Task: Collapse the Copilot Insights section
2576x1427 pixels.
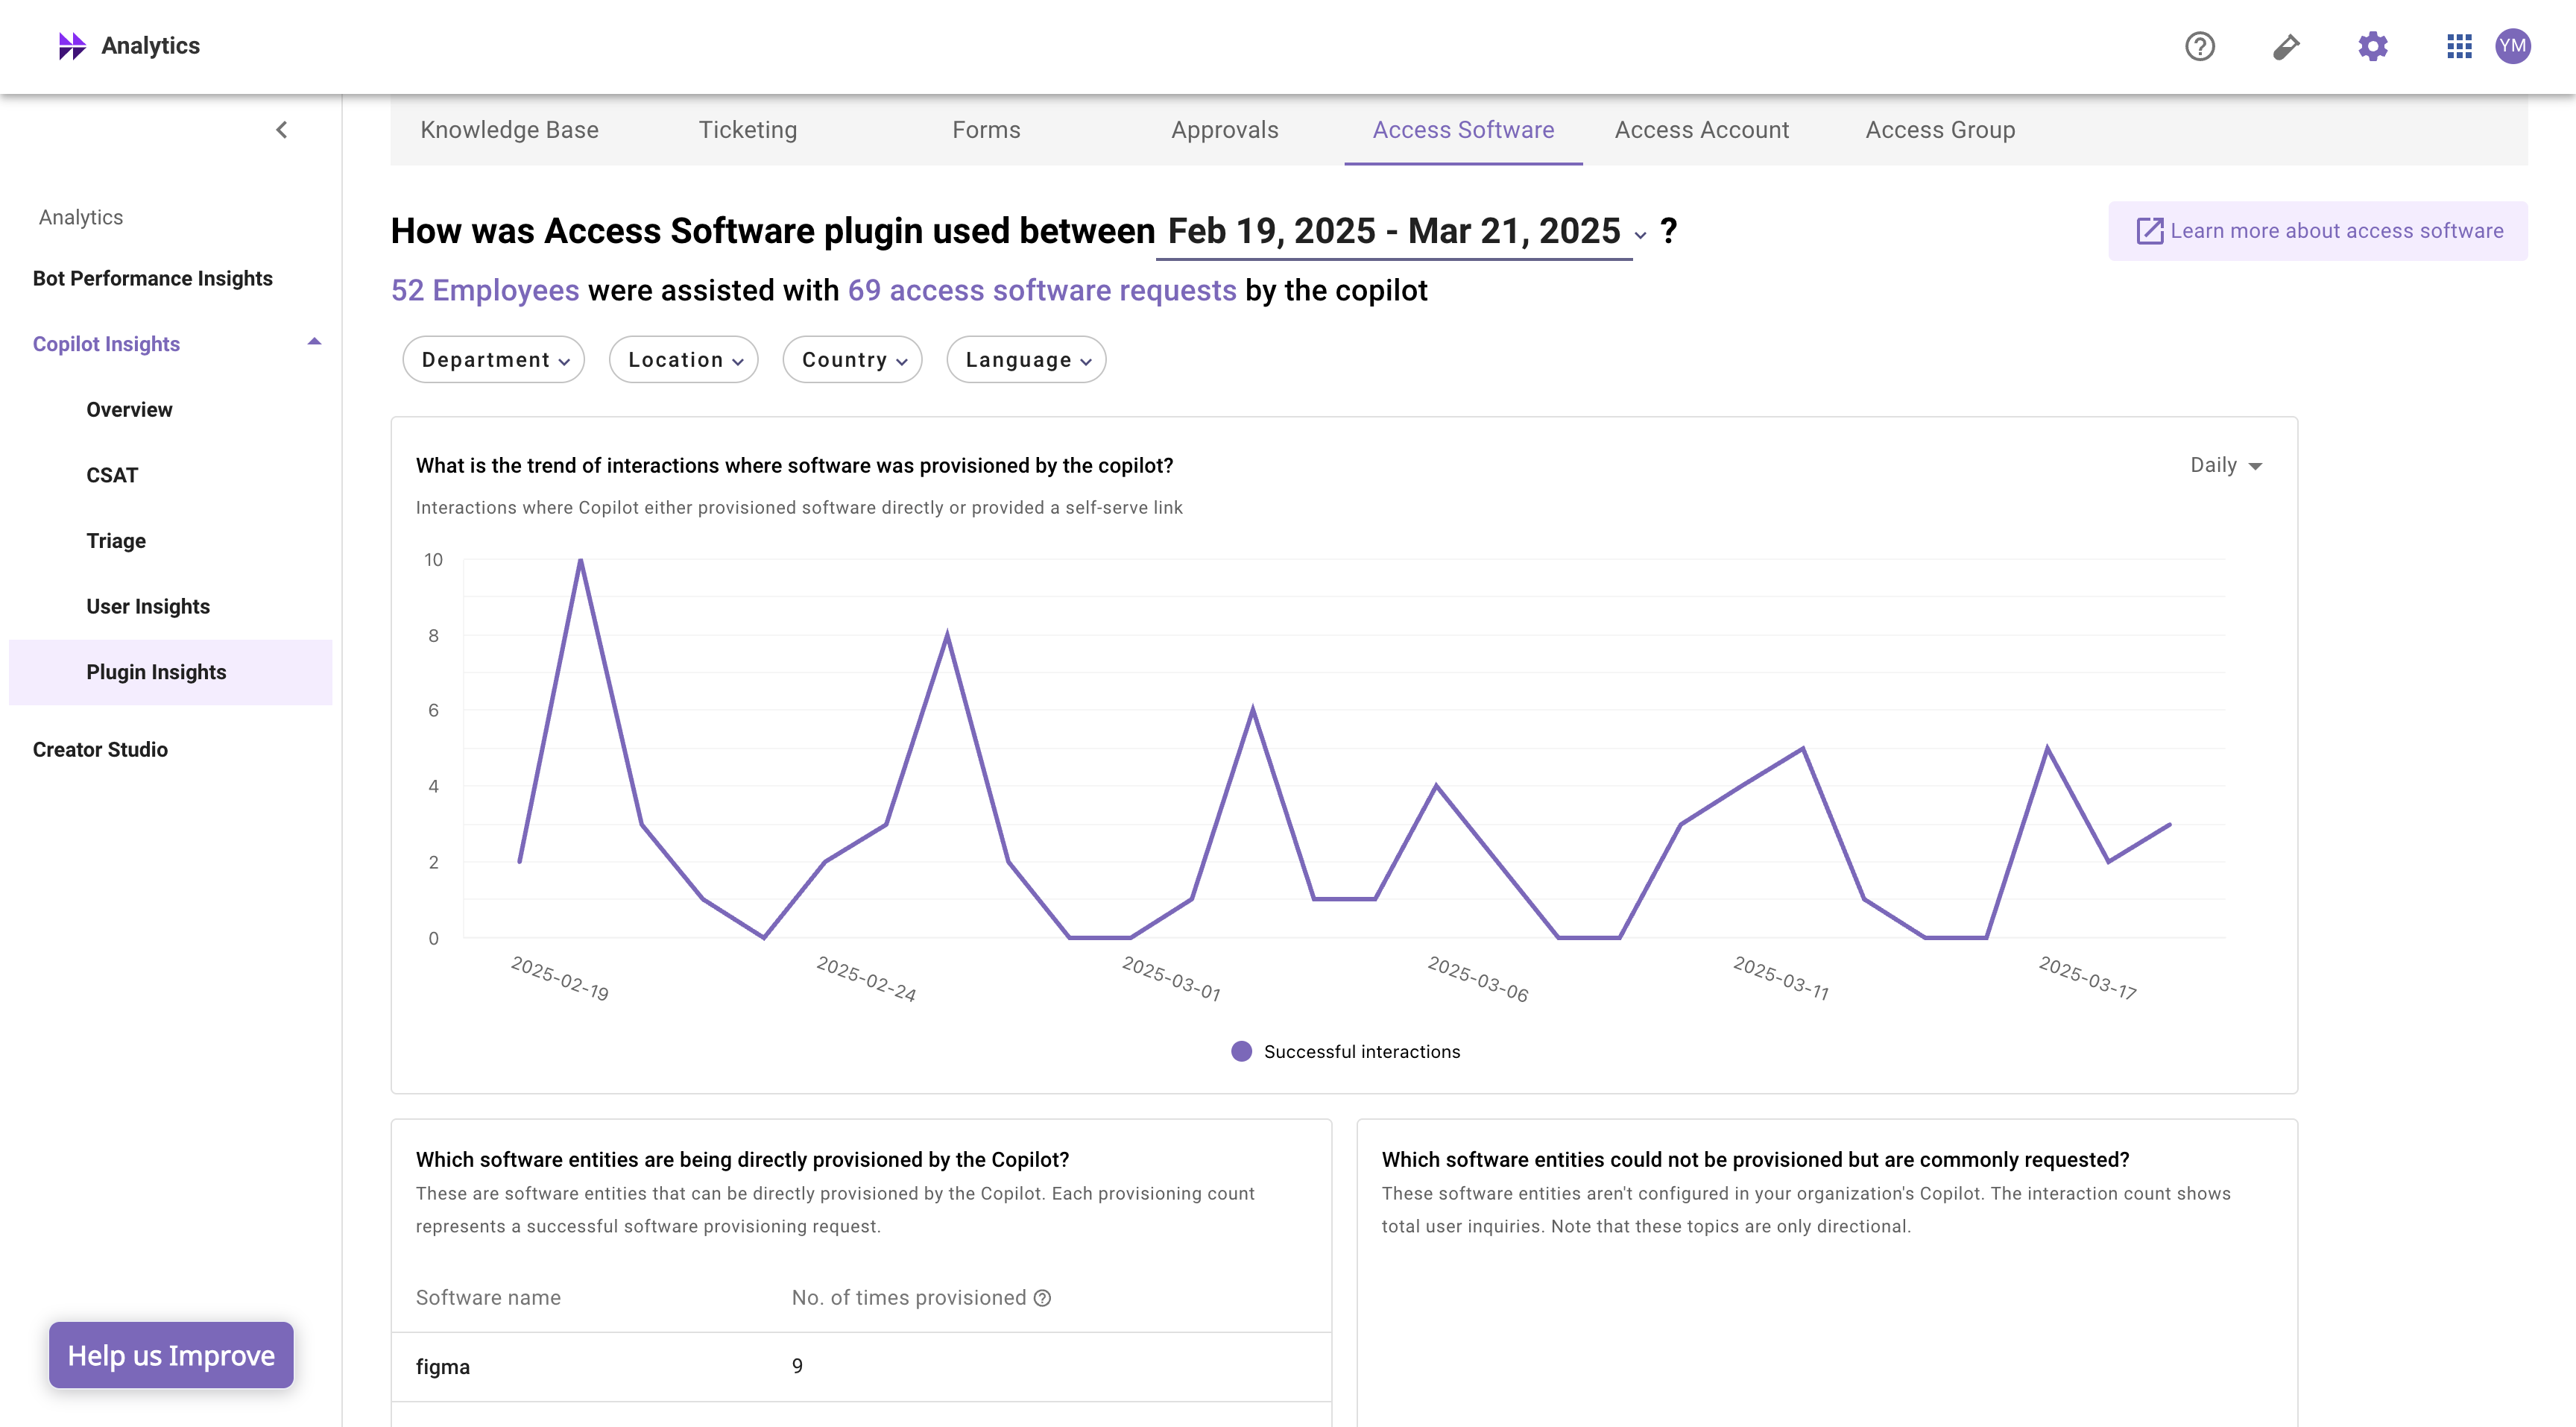Action: coord(314,343)
